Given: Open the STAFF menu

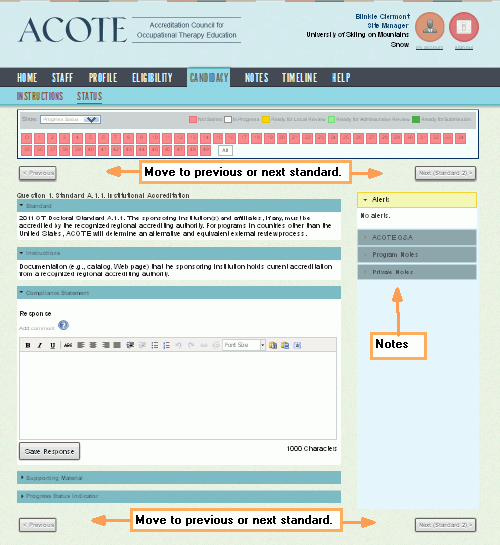Looking at the screenshot, I should pyautogui.click(x=63, y=78).
